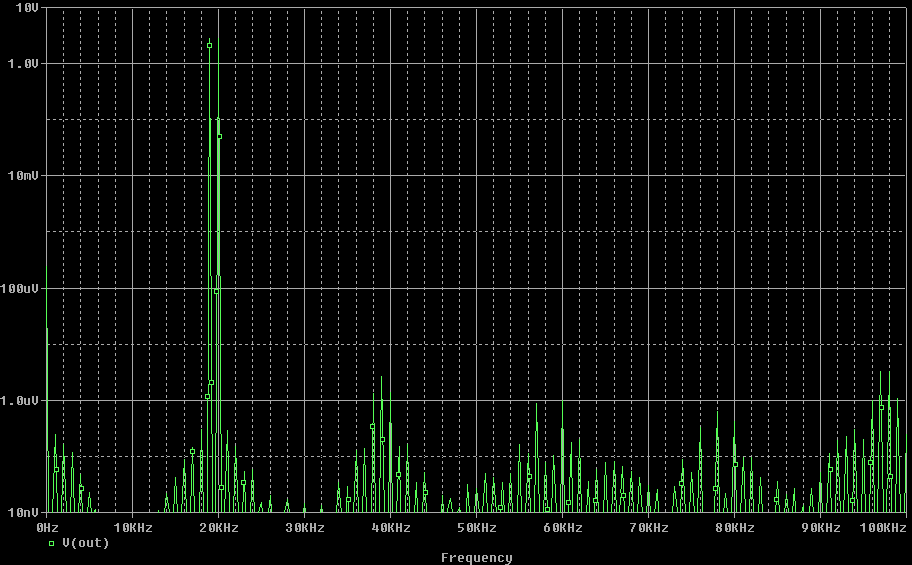912x565 pixels.
Task: Select the 50KHz x-axis tick label
Action: 477,527
